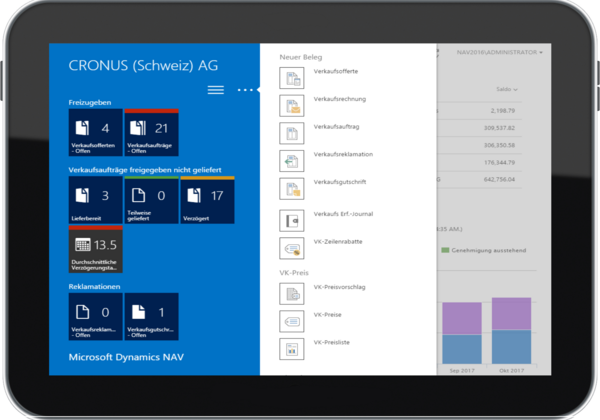Open the Verkaufsofferte document icon
This screenshot has height=420, width=600.
(x=292, y=78)
